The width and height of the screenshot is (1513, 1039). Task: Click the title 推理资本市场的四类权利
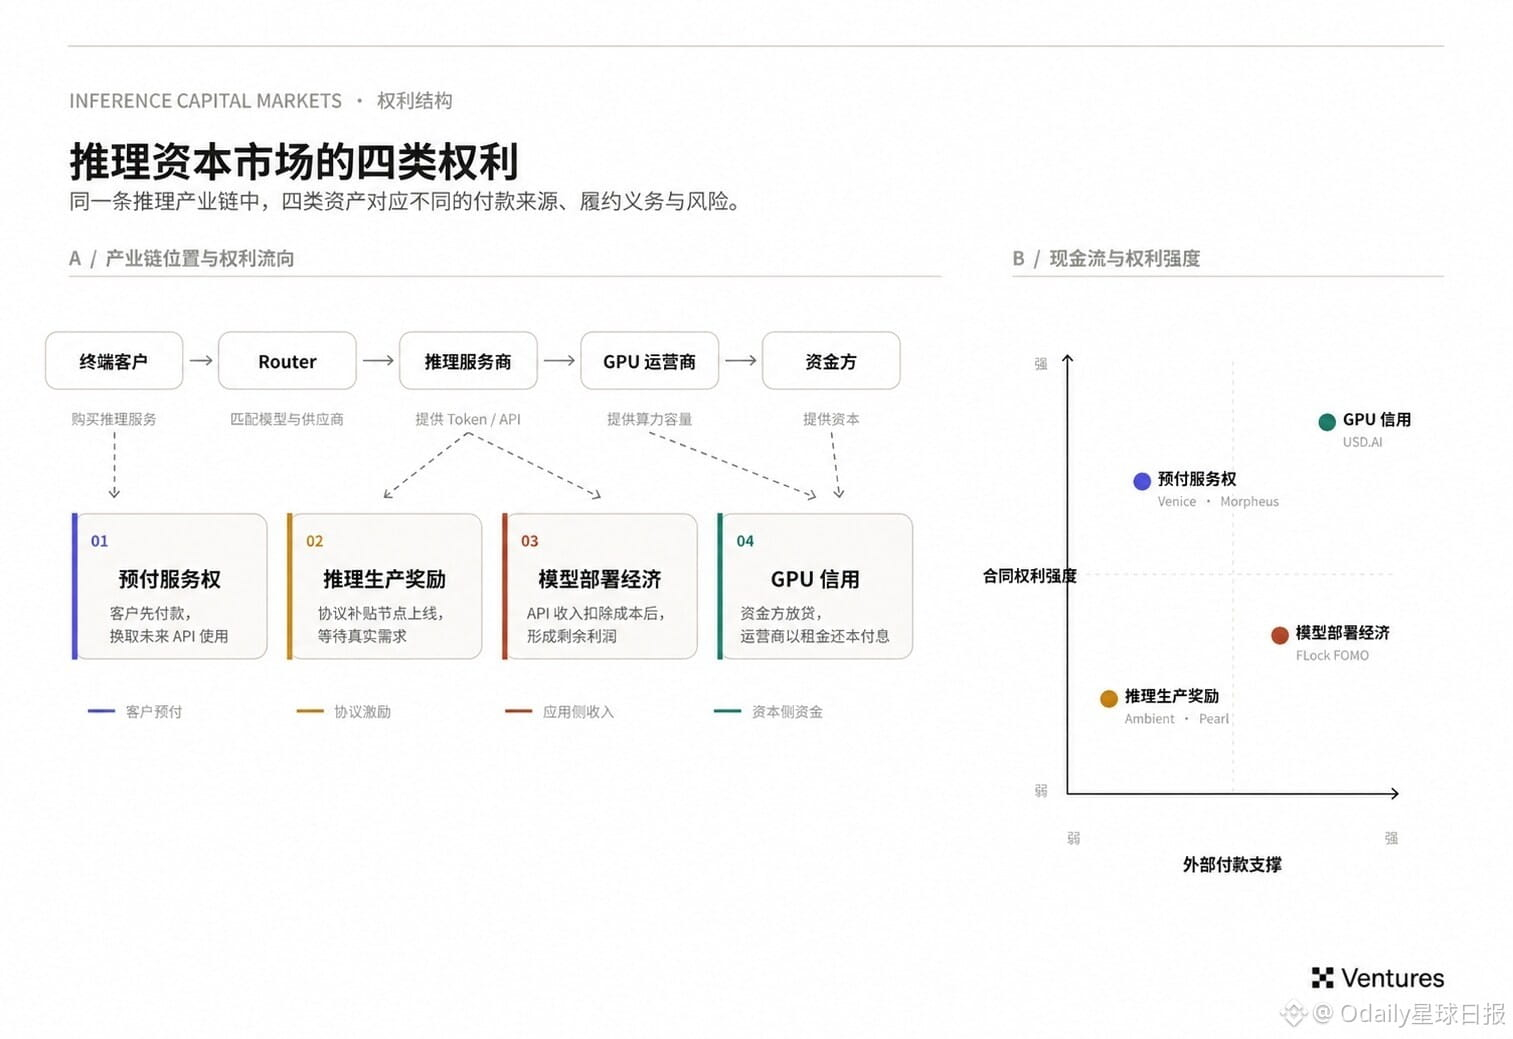[294, 161]
